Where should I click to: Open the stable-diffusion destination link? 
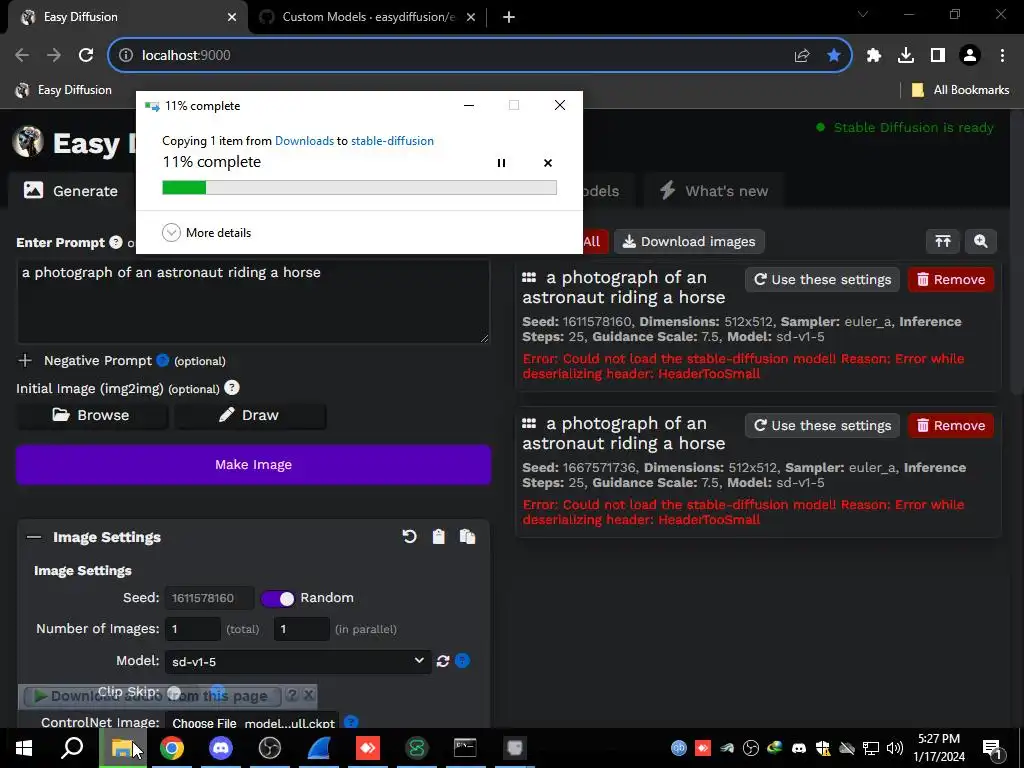coord(392,140)
